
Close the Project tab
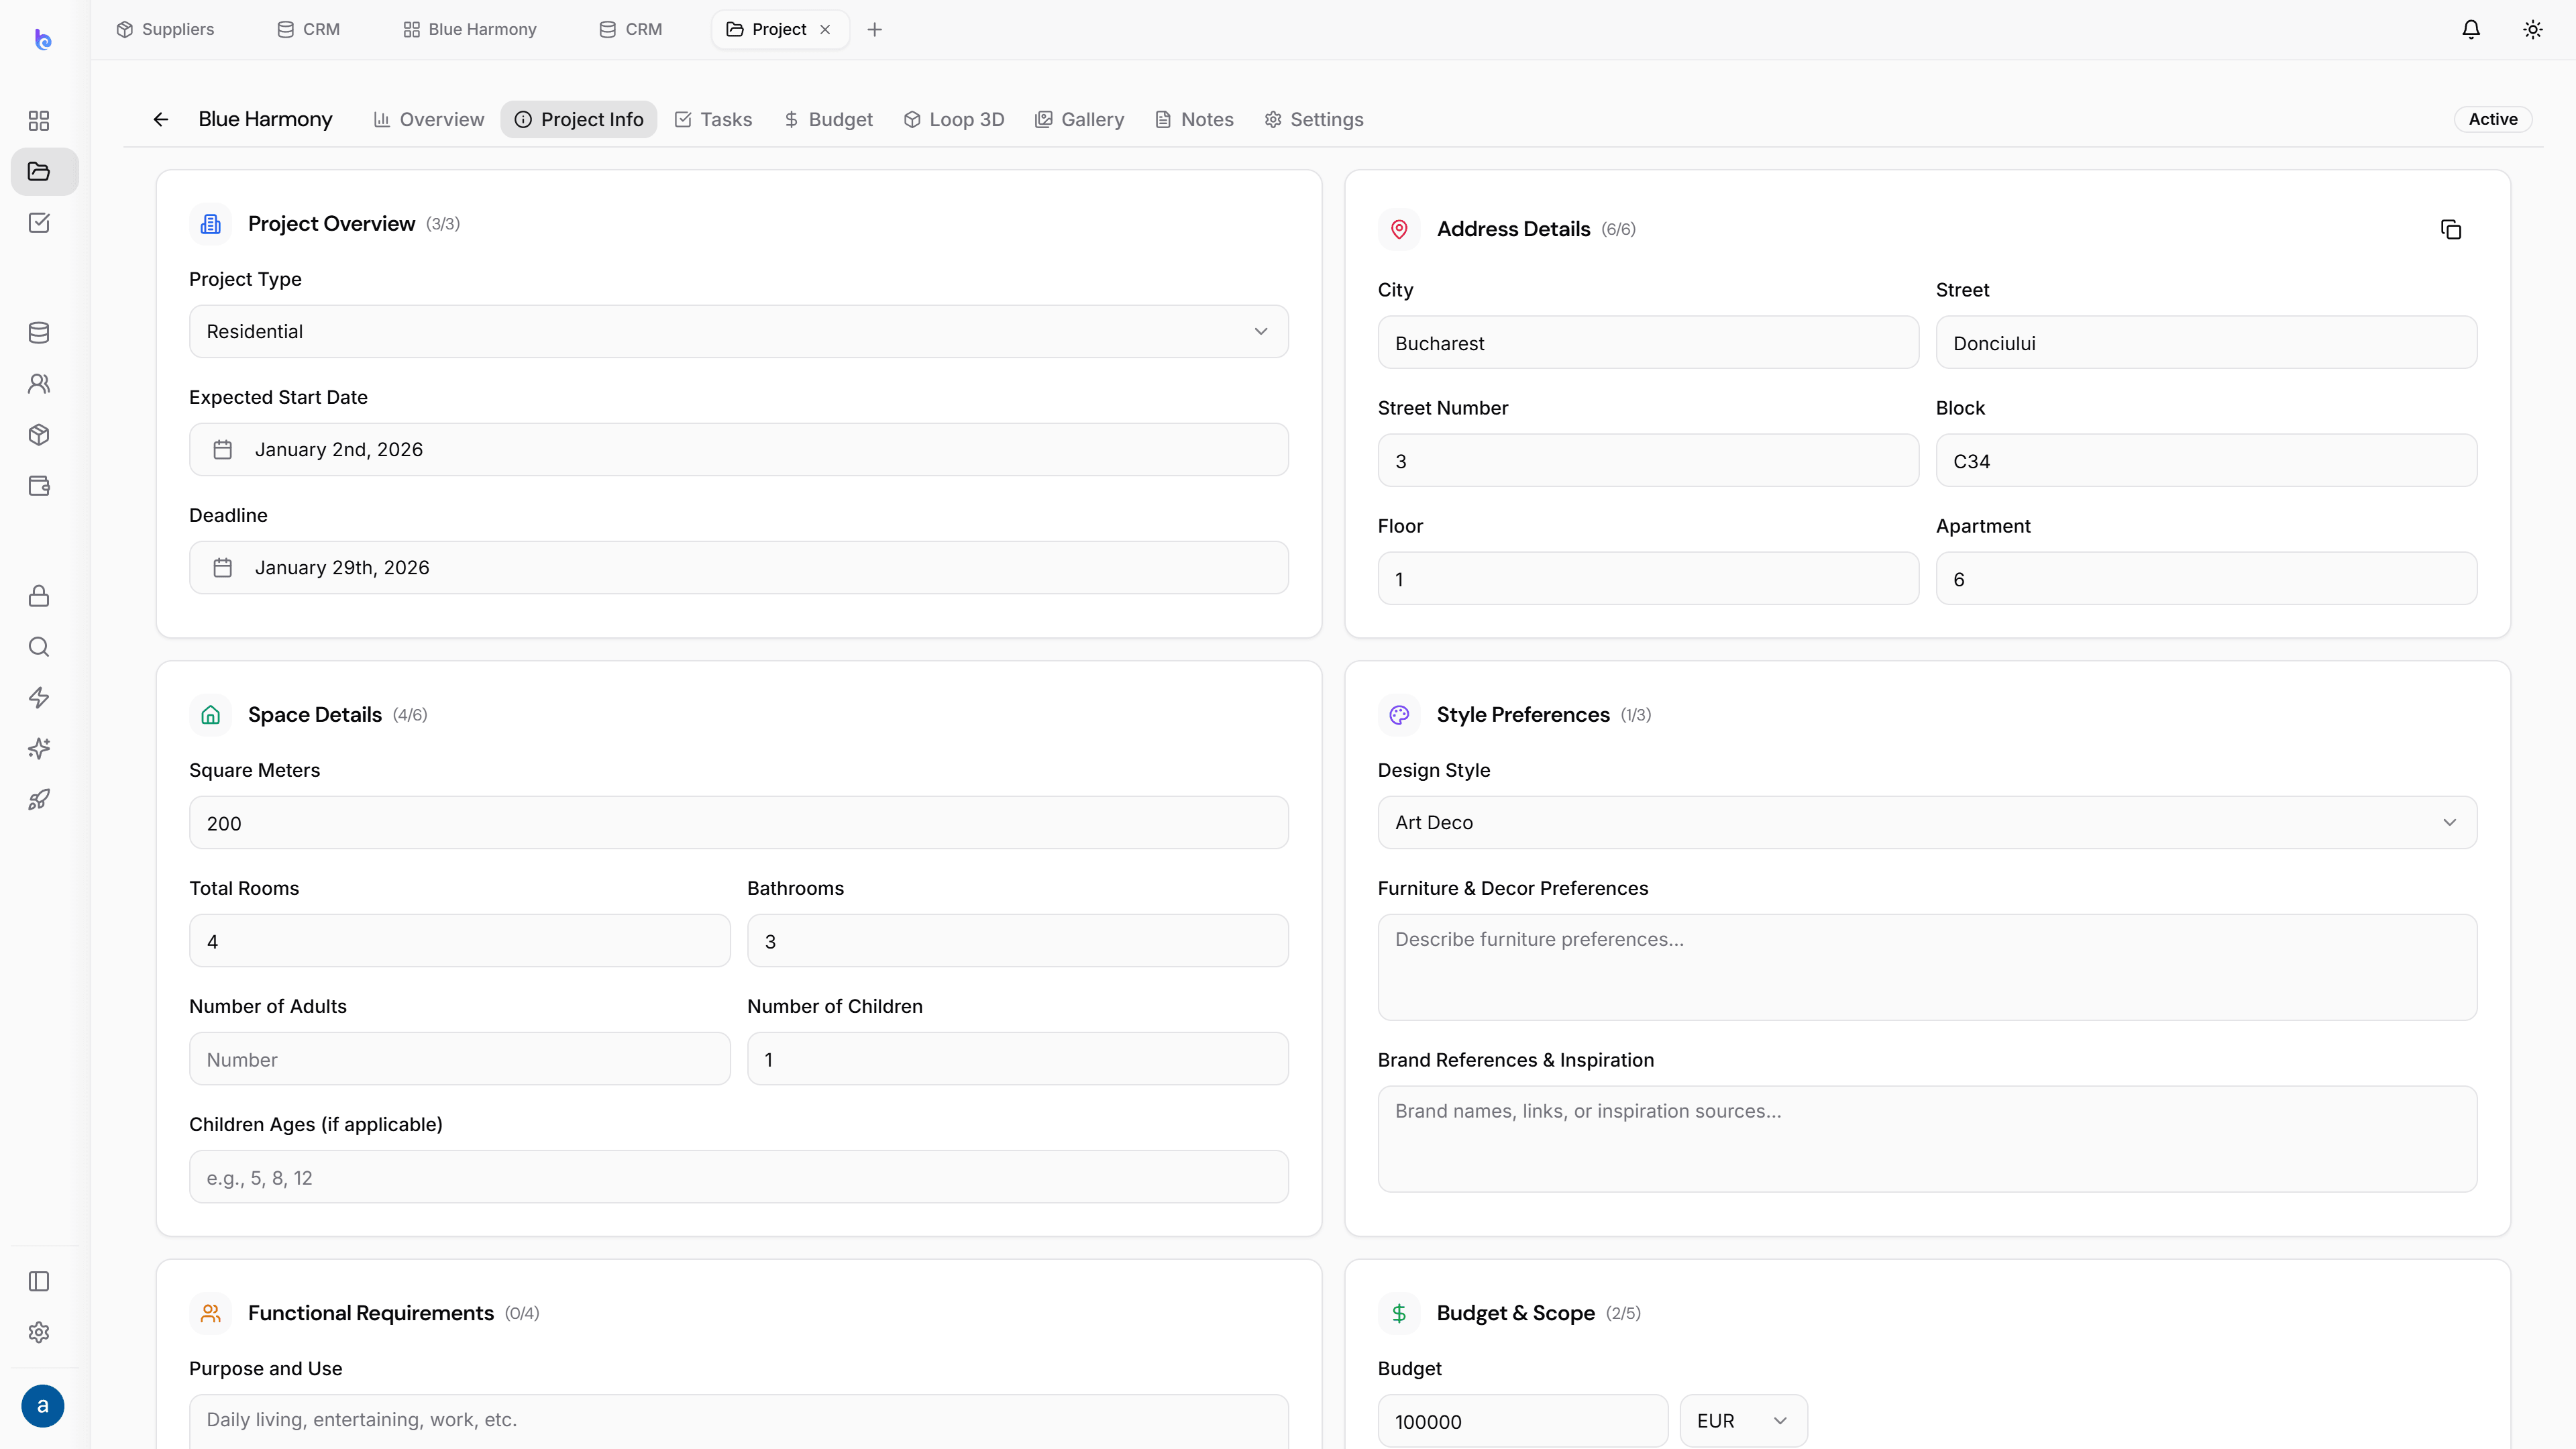[x=825, y=30]
